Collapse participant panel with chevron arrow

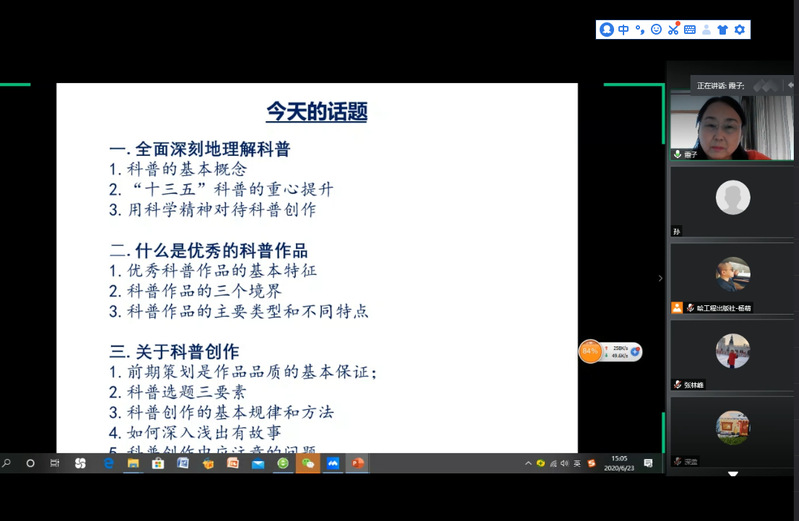pos(660,278)
